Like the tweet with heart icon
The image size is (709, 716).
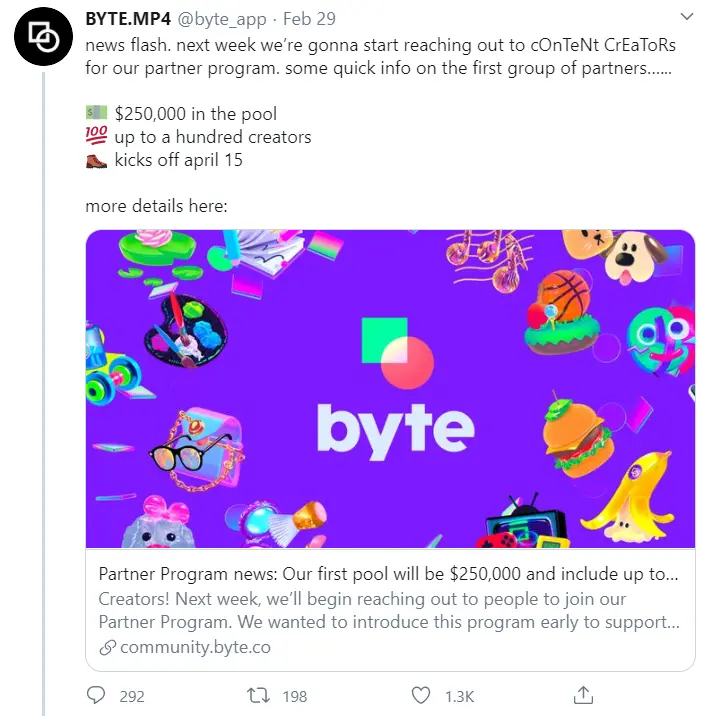click(421, 695)
